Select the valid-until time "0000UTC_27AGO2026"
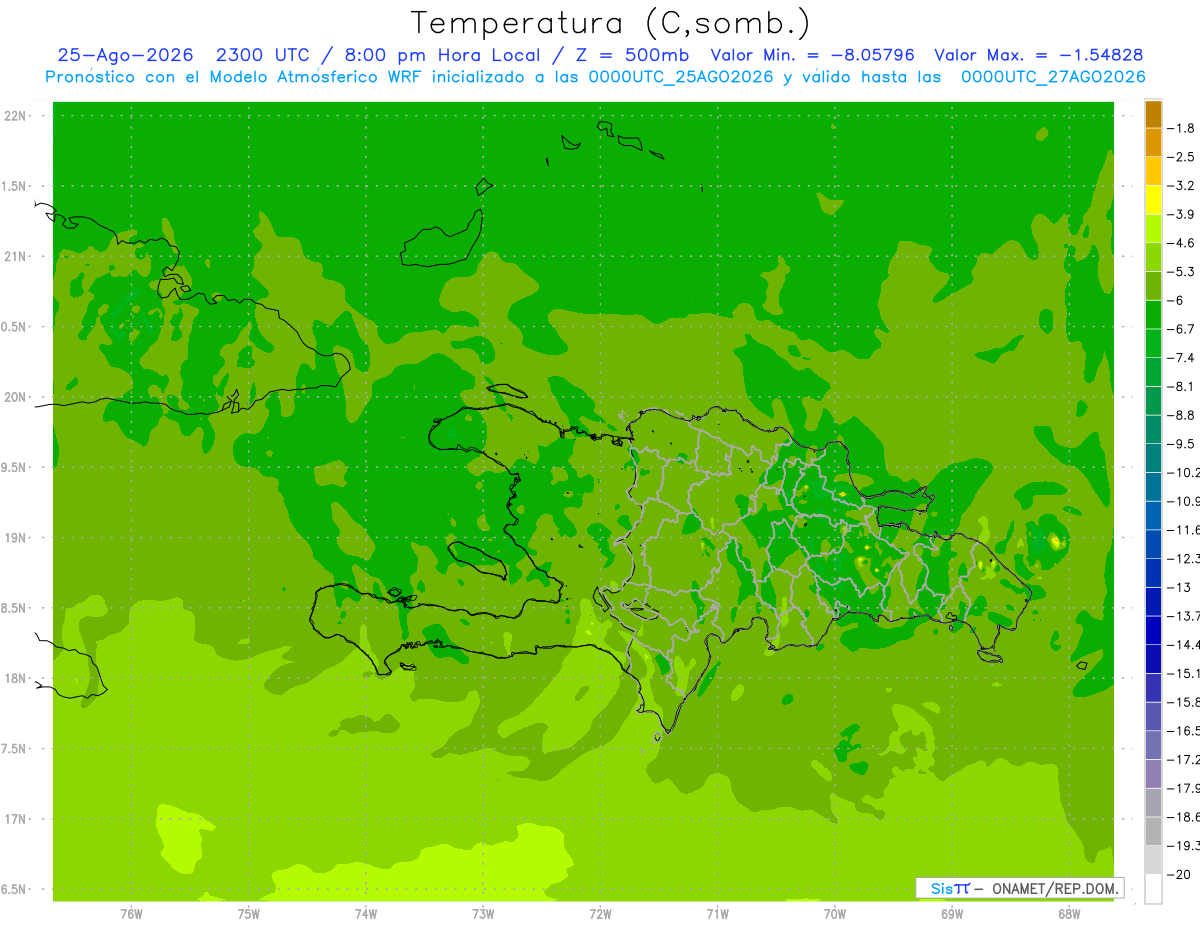 1053,77
